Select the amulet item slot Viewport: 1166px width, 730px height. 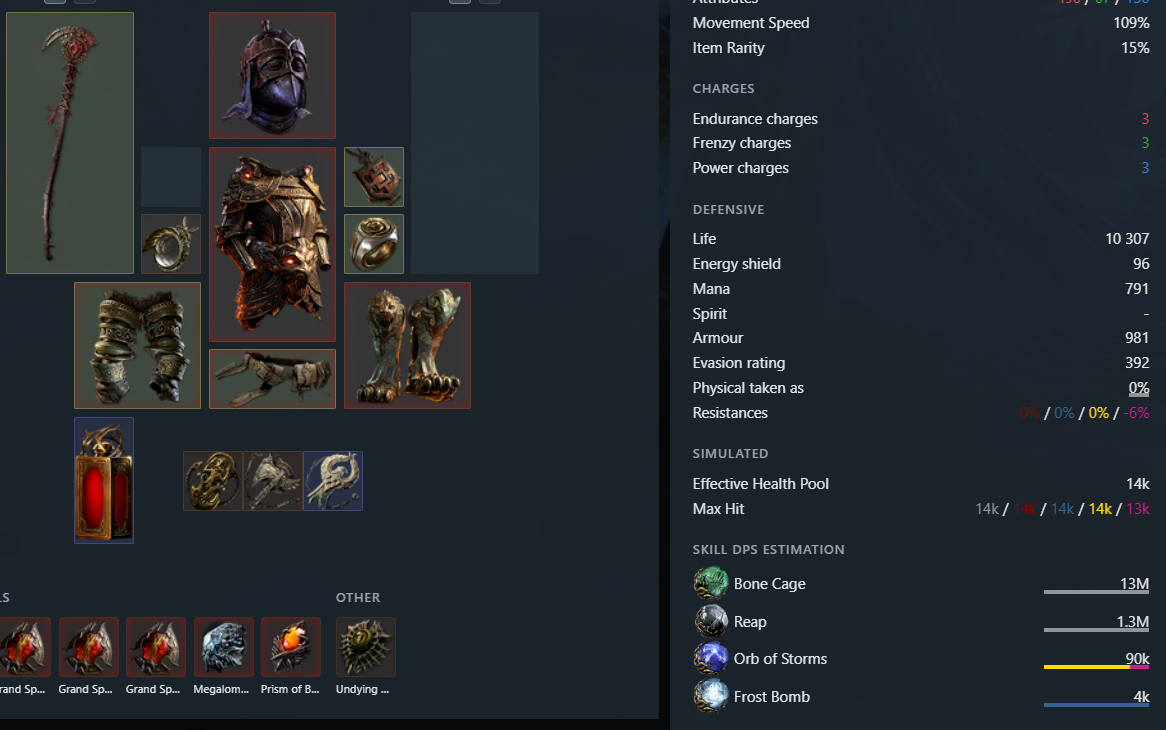[374, 177]
